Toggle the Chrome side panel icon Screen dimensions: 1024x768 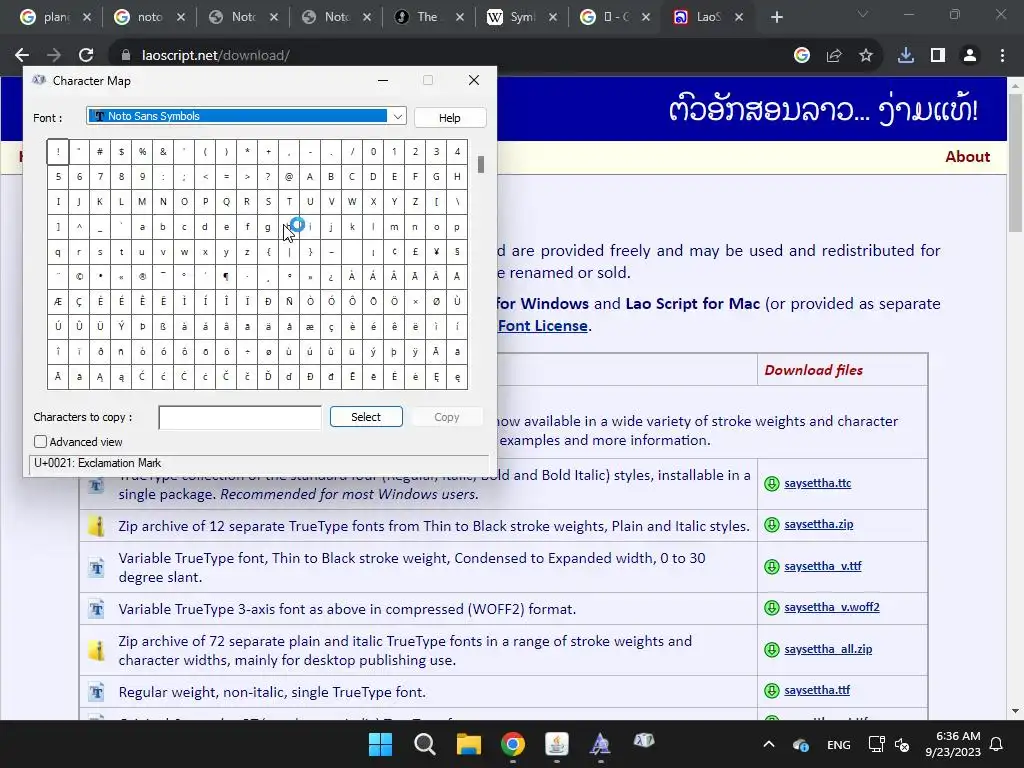938,56
